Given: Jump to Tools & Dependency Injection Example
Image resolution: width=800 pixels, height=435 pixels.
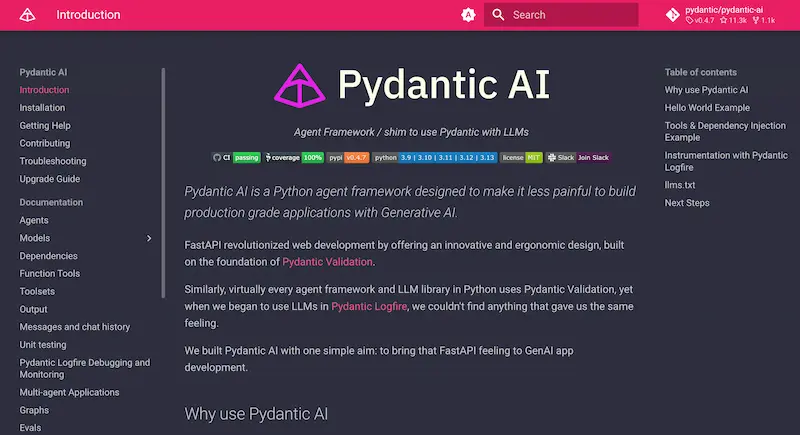Looking at the screenshot, I should pos(725,131).
